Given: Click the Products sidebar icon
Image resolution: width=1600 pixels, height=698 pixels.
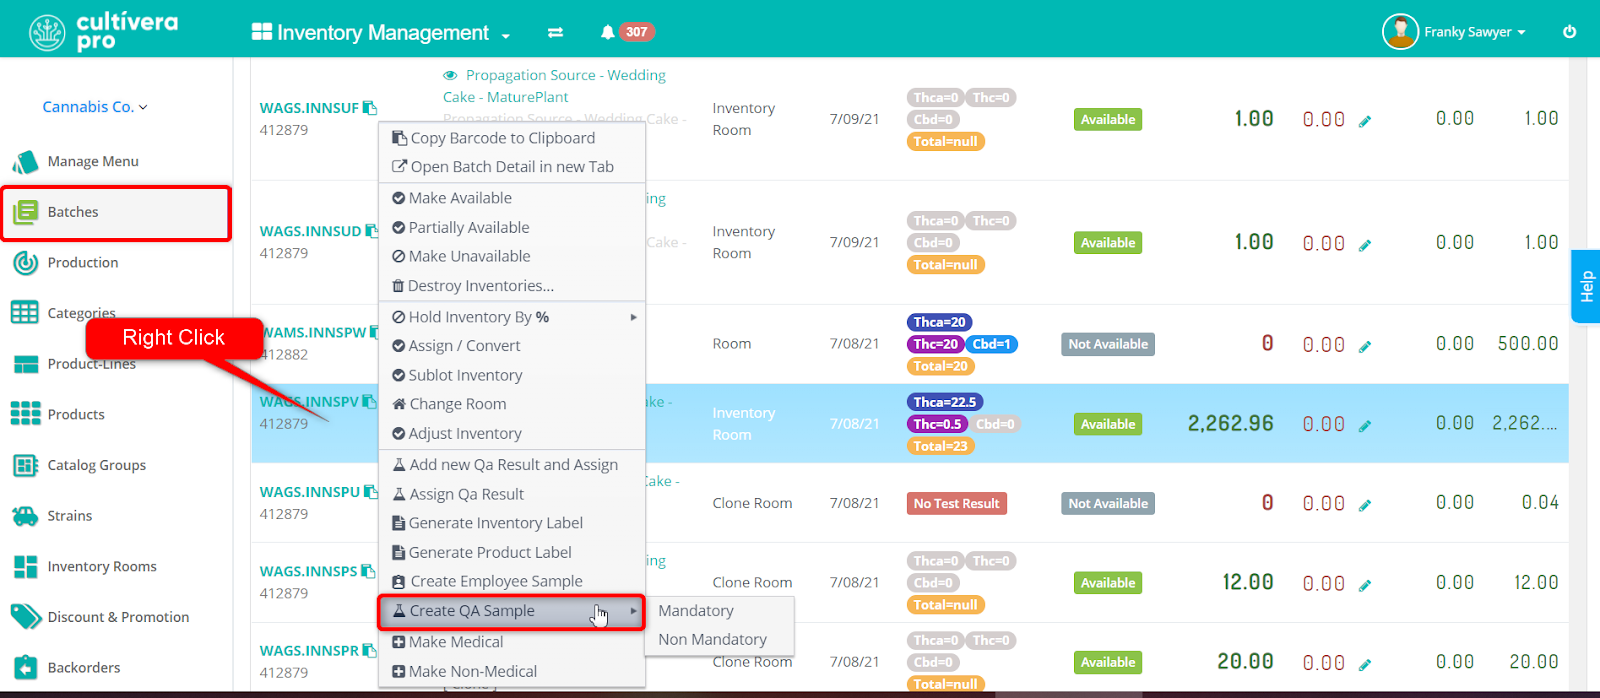Looking at the screenshot, I should tap(25, 414).
